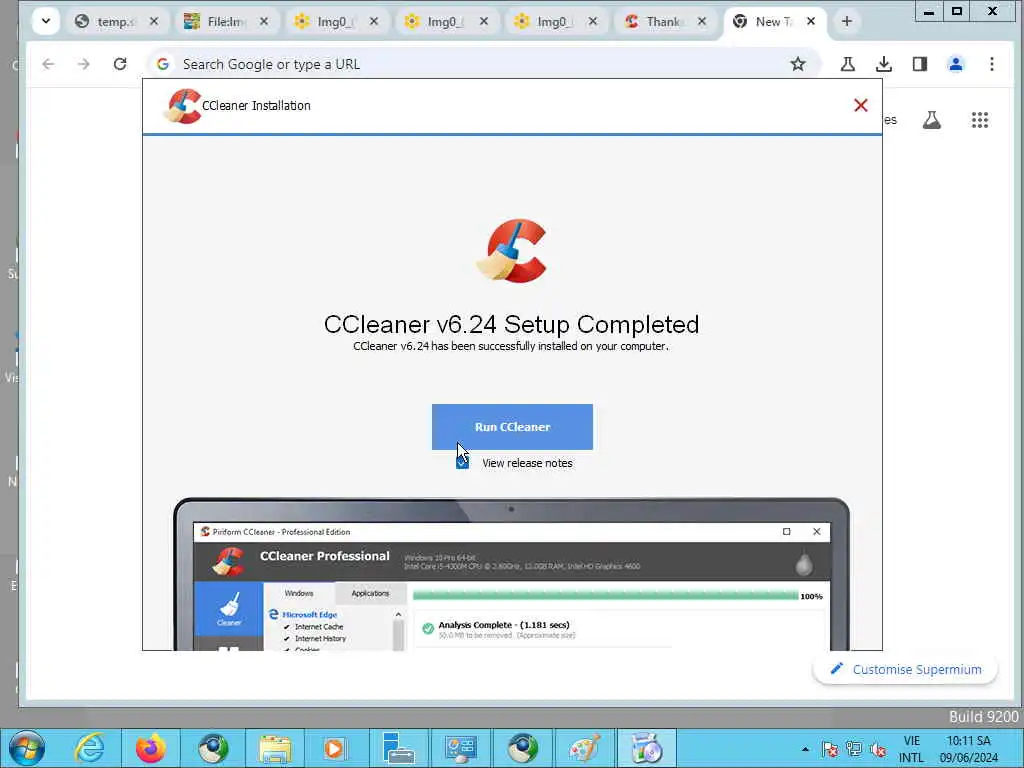Click the CCleaner logo in installer header

182,106
